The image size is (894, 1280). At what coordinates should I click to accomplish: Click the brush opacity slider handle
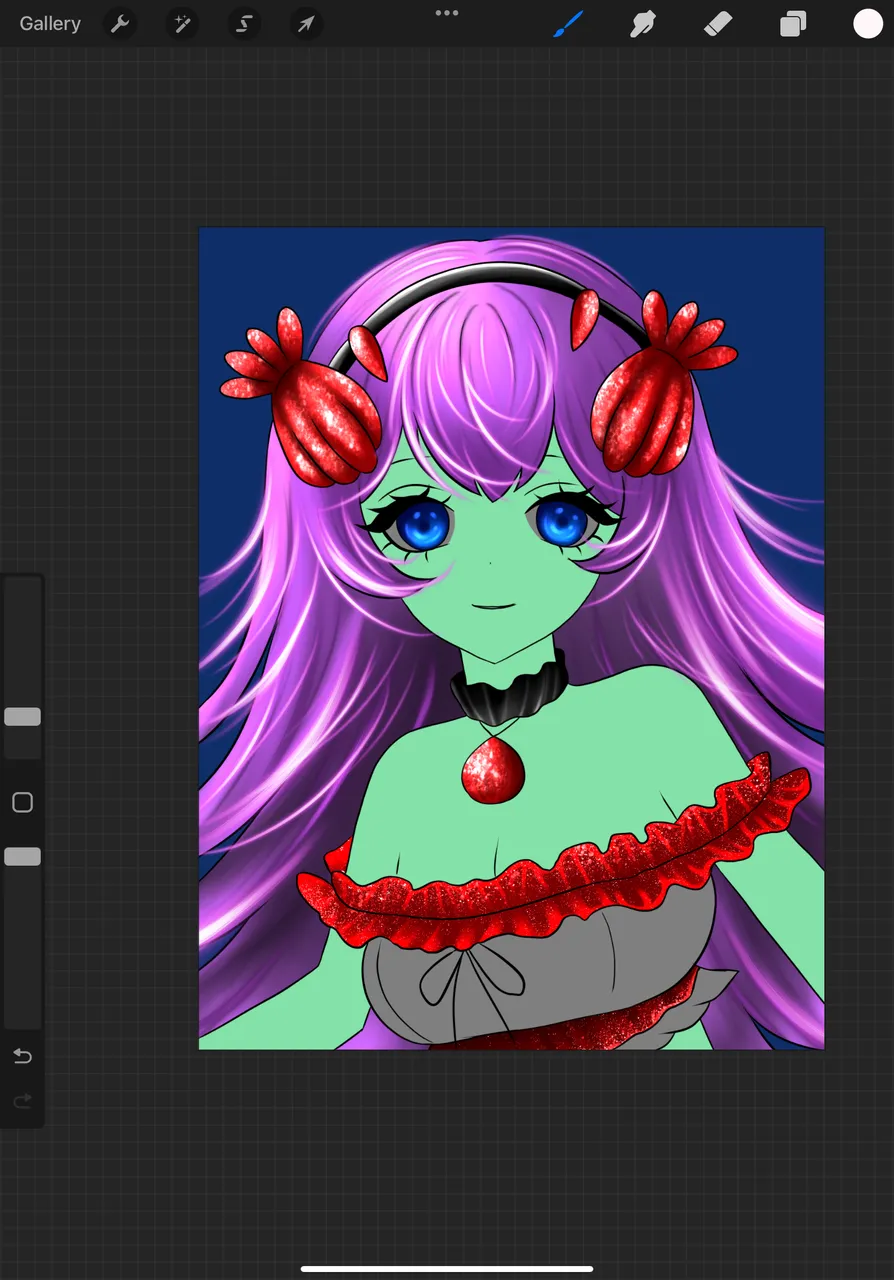(x=22, y=856)
